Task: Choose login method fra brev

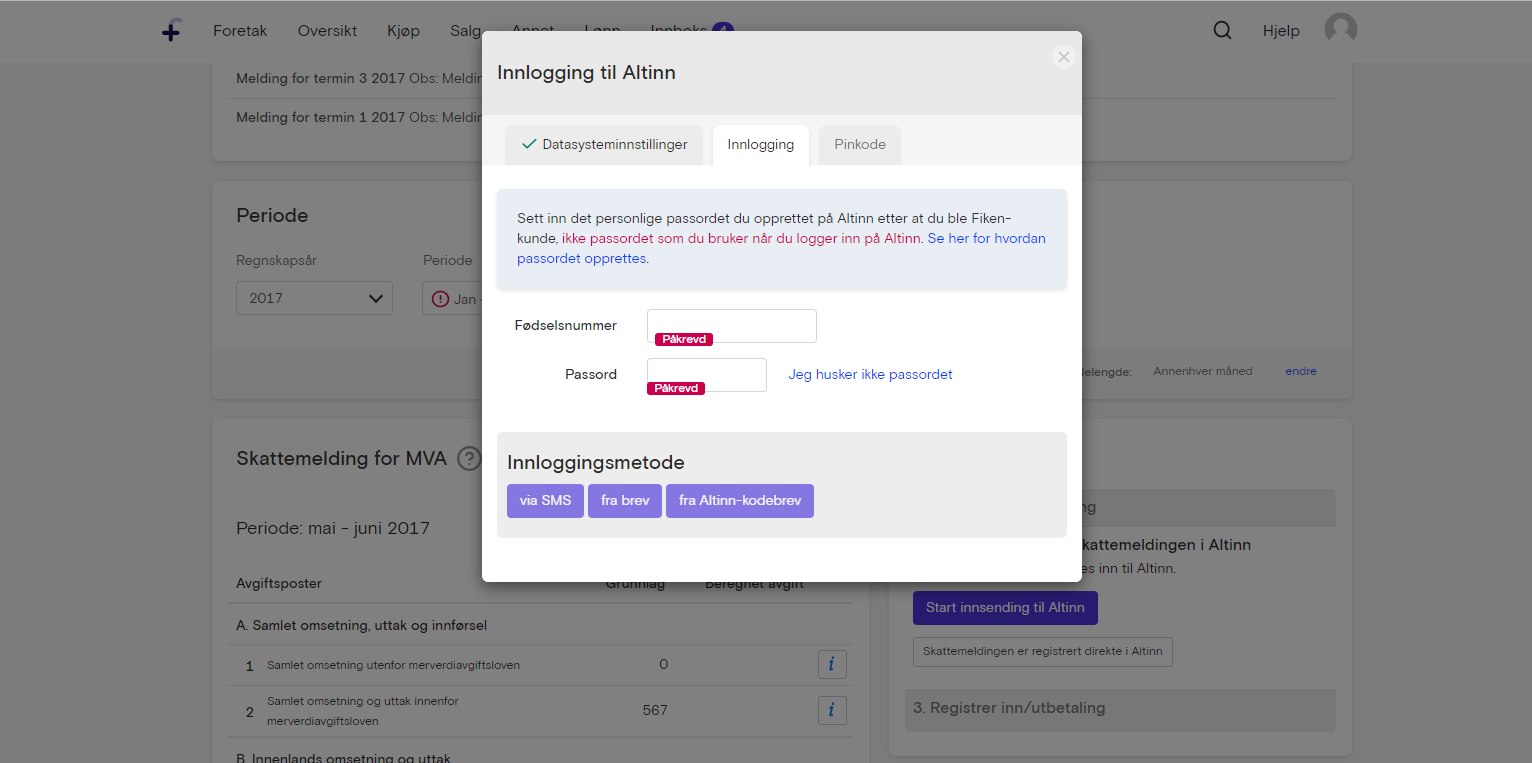Action: click(625, 501)
